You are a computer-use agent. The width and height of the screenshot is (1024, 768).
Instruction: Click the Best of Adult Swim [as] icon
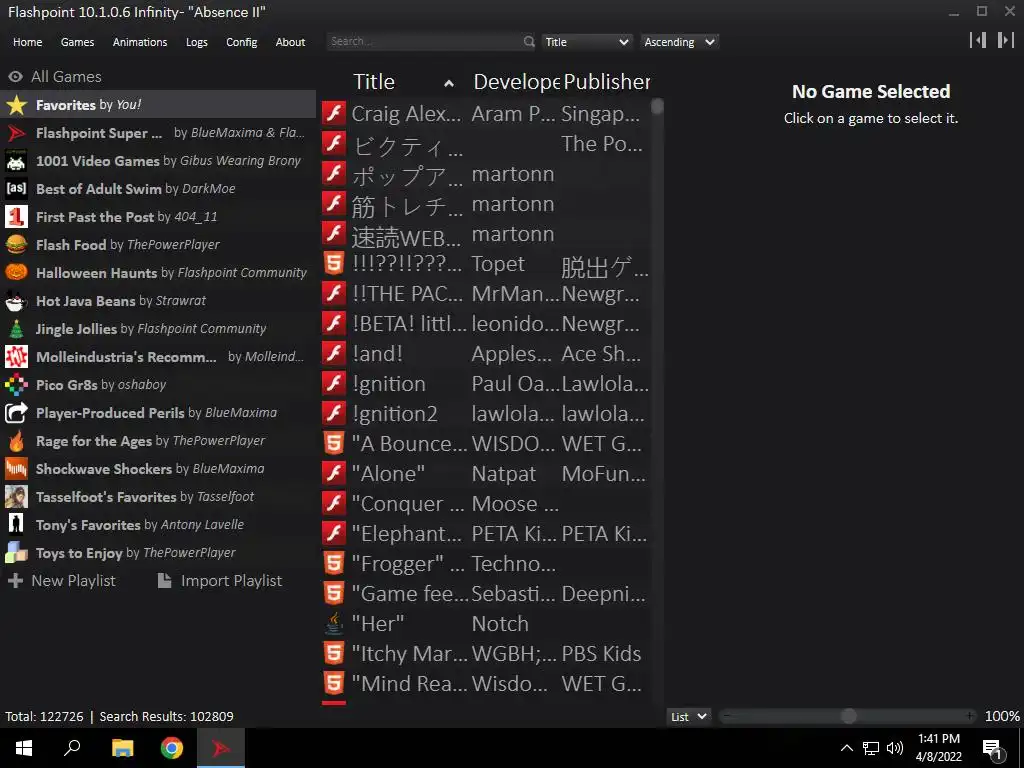coord(16,189)
